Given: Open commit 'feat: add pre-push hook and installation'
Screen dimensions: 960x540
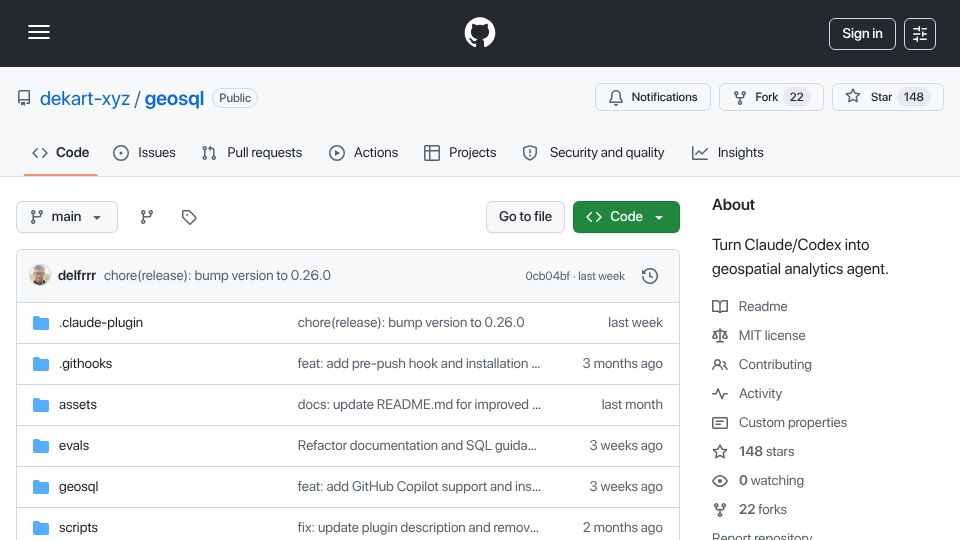Looking at the screenshot, I should (419, 364).
